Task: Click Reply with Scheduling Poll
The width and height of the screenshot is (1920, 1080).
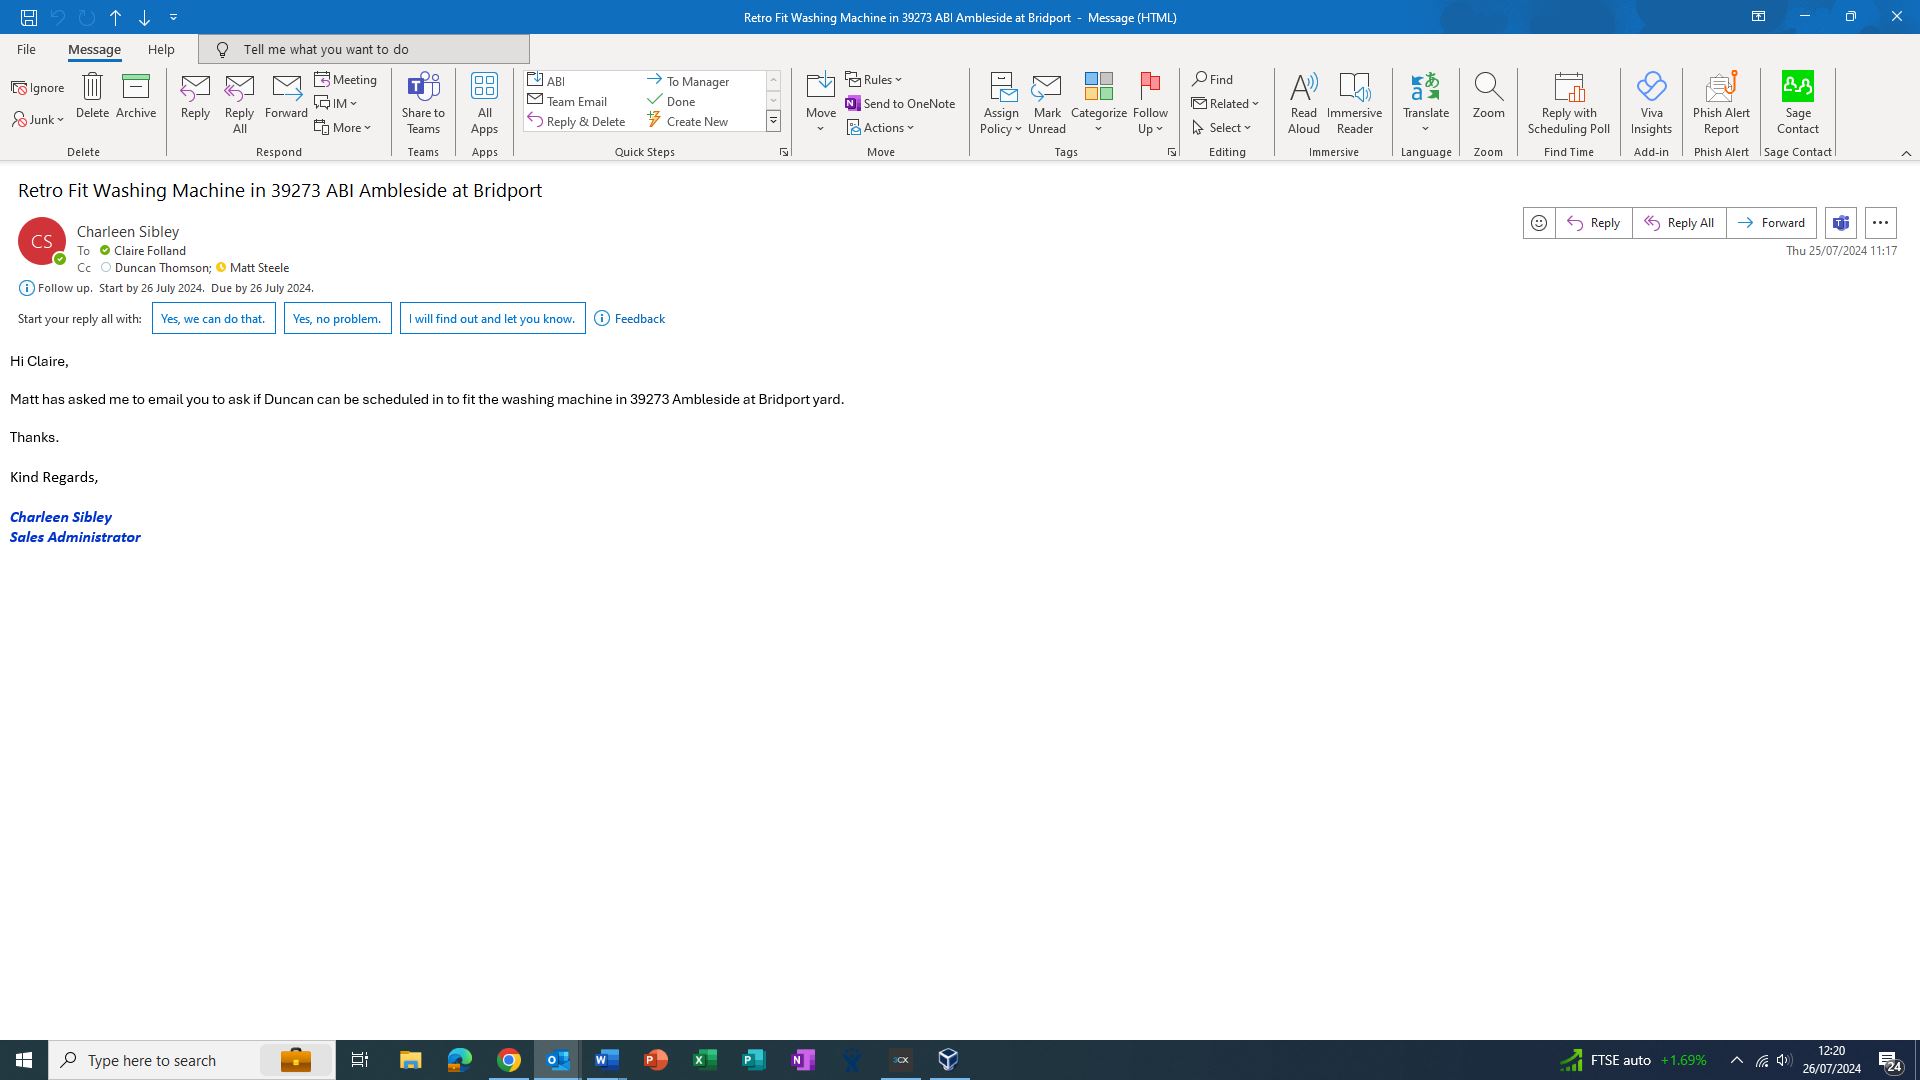Action: point(1568,102)
